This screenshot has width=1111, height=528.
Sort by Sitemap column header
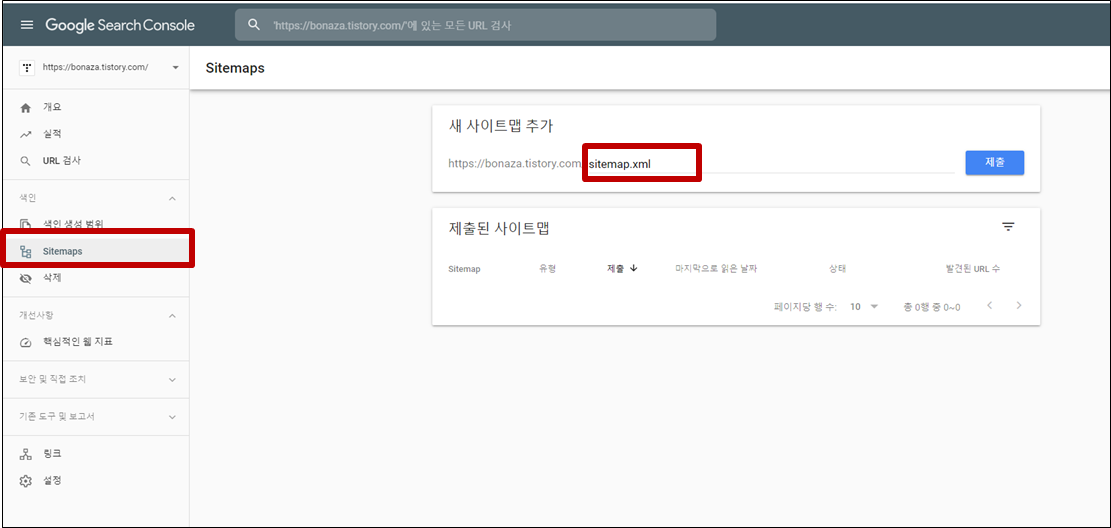pyautogui.click(x=465, y=269)
